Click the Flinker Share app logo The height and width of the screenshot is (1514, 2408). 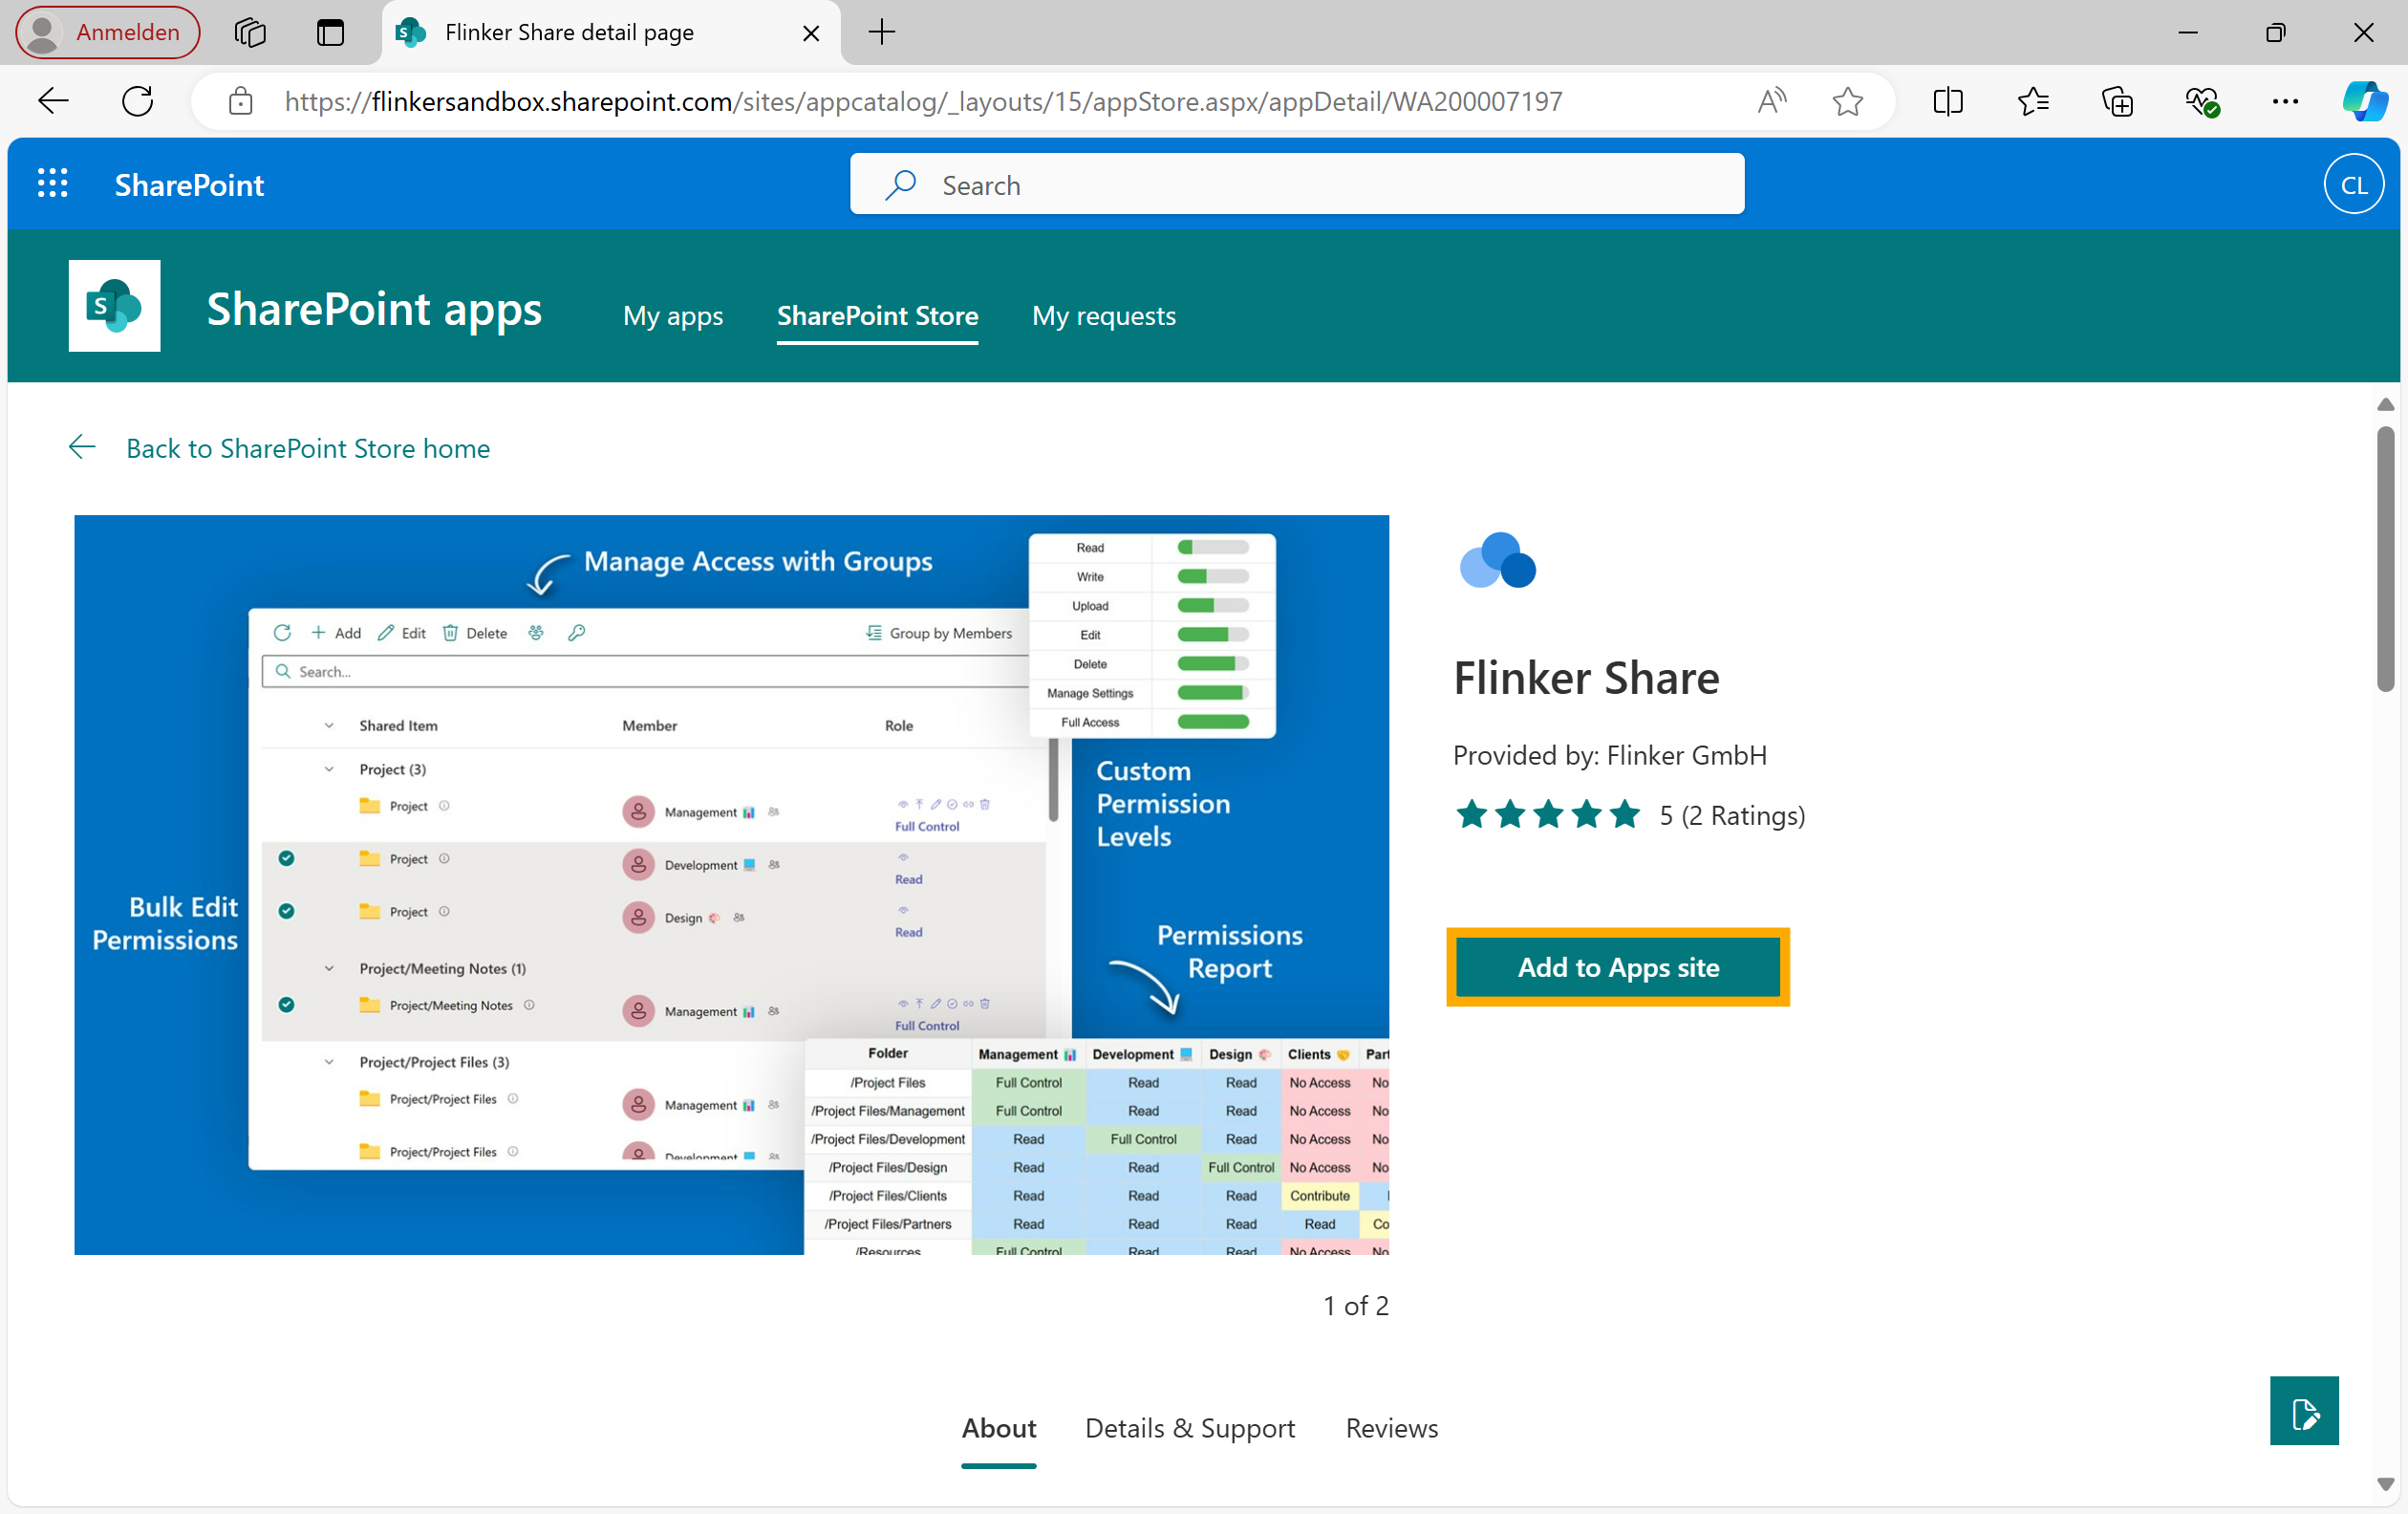click(1497, 561)
